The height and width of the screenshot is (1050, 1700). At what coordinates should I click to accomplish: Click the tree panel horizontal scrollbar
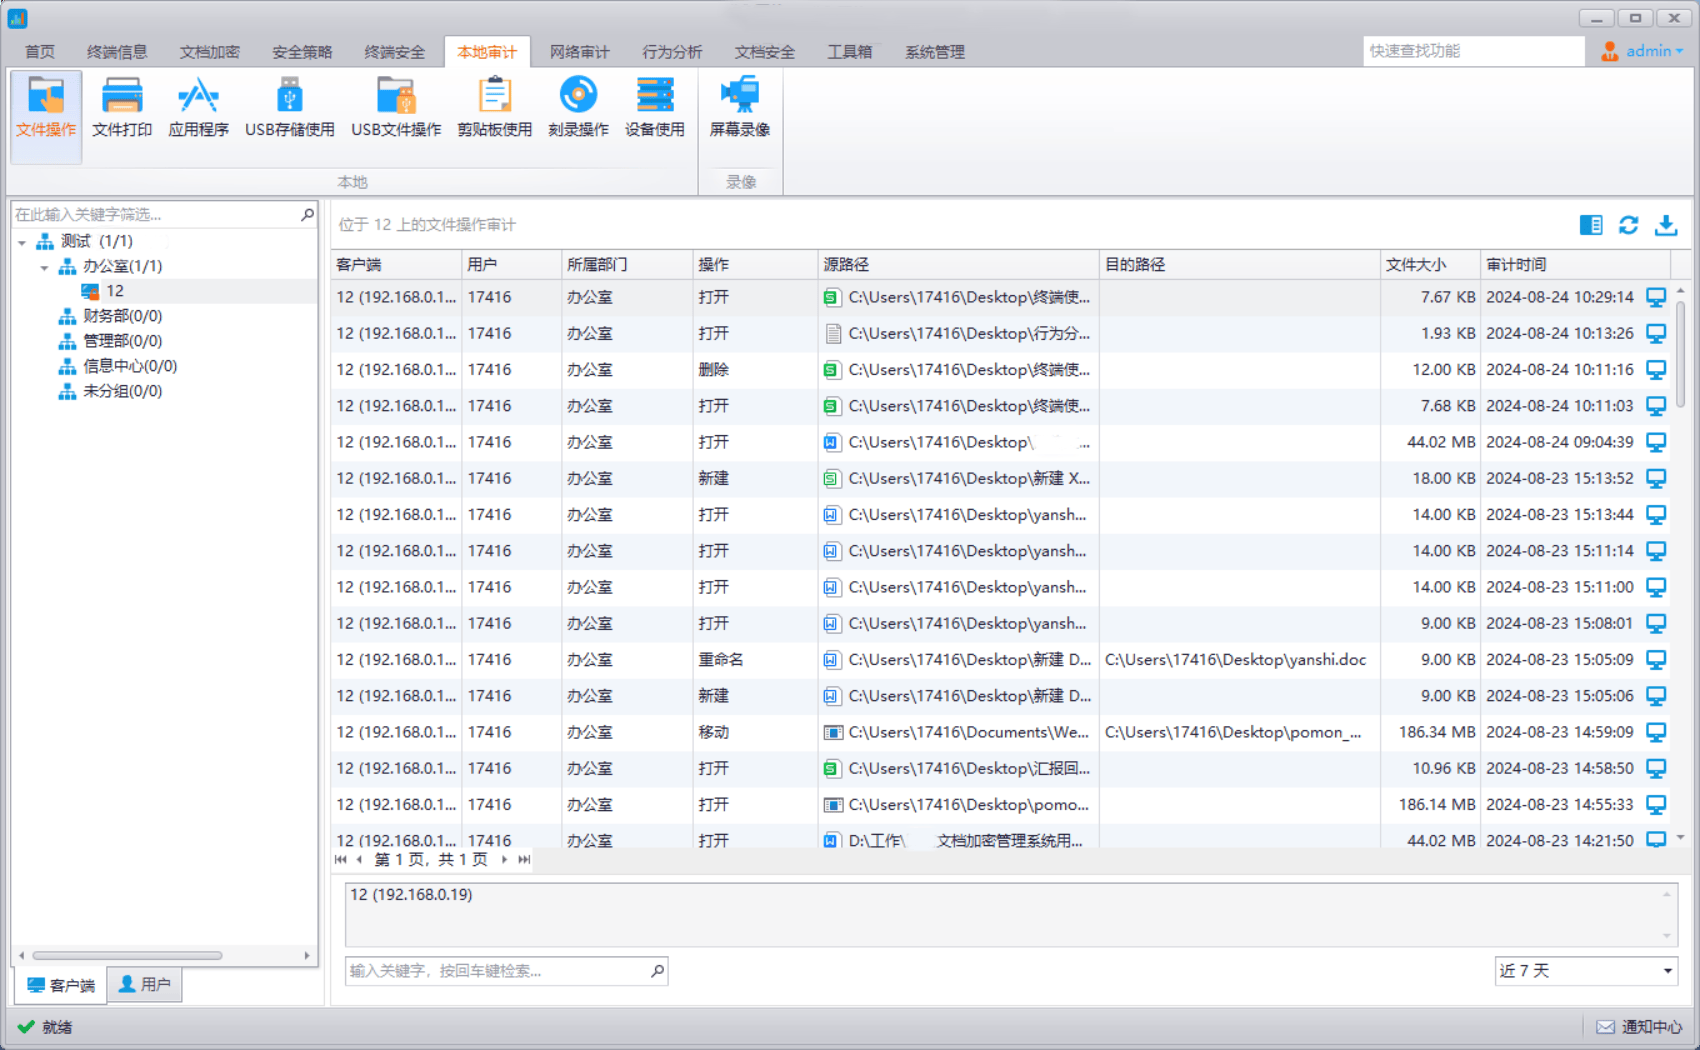pyautogui.click(x=126, y=956)
